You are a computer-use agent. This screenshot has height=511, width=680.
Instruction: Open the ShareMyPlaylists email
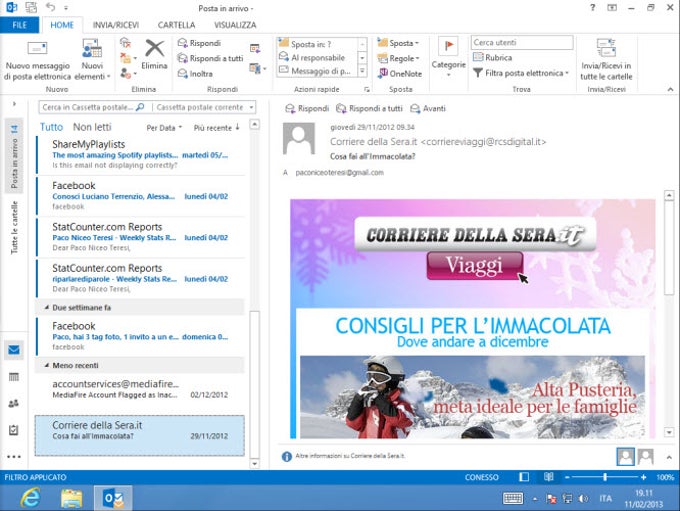[x=141, y=154]
